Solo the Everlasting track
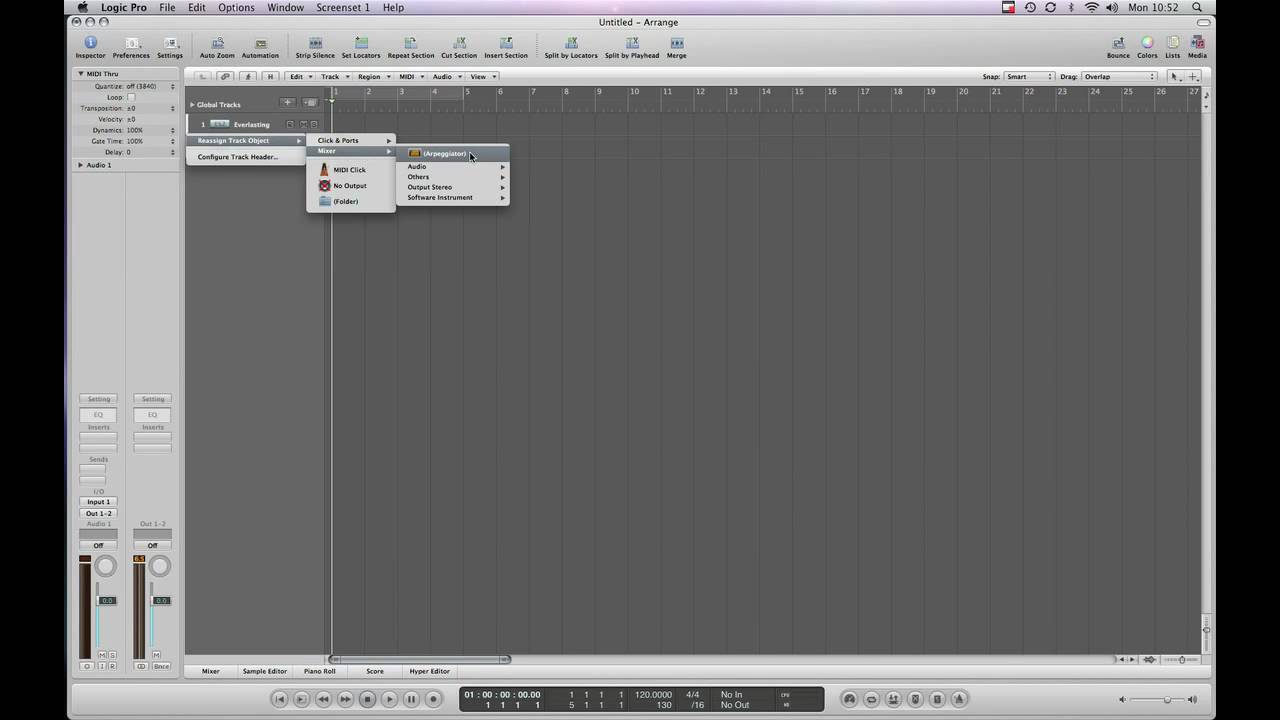Viewport: 1280px width, 720px height. point(313,125)
